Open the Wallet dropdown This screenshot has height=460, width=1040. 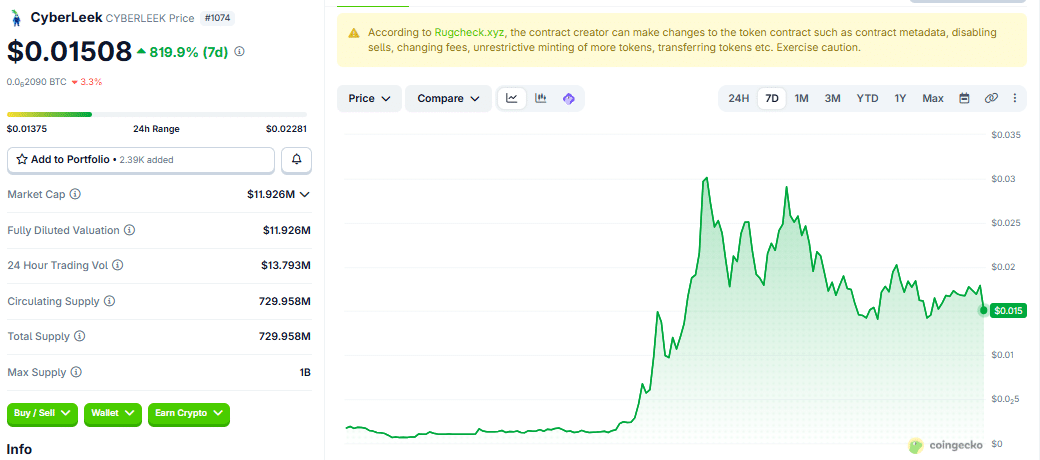tap(113, 413)
